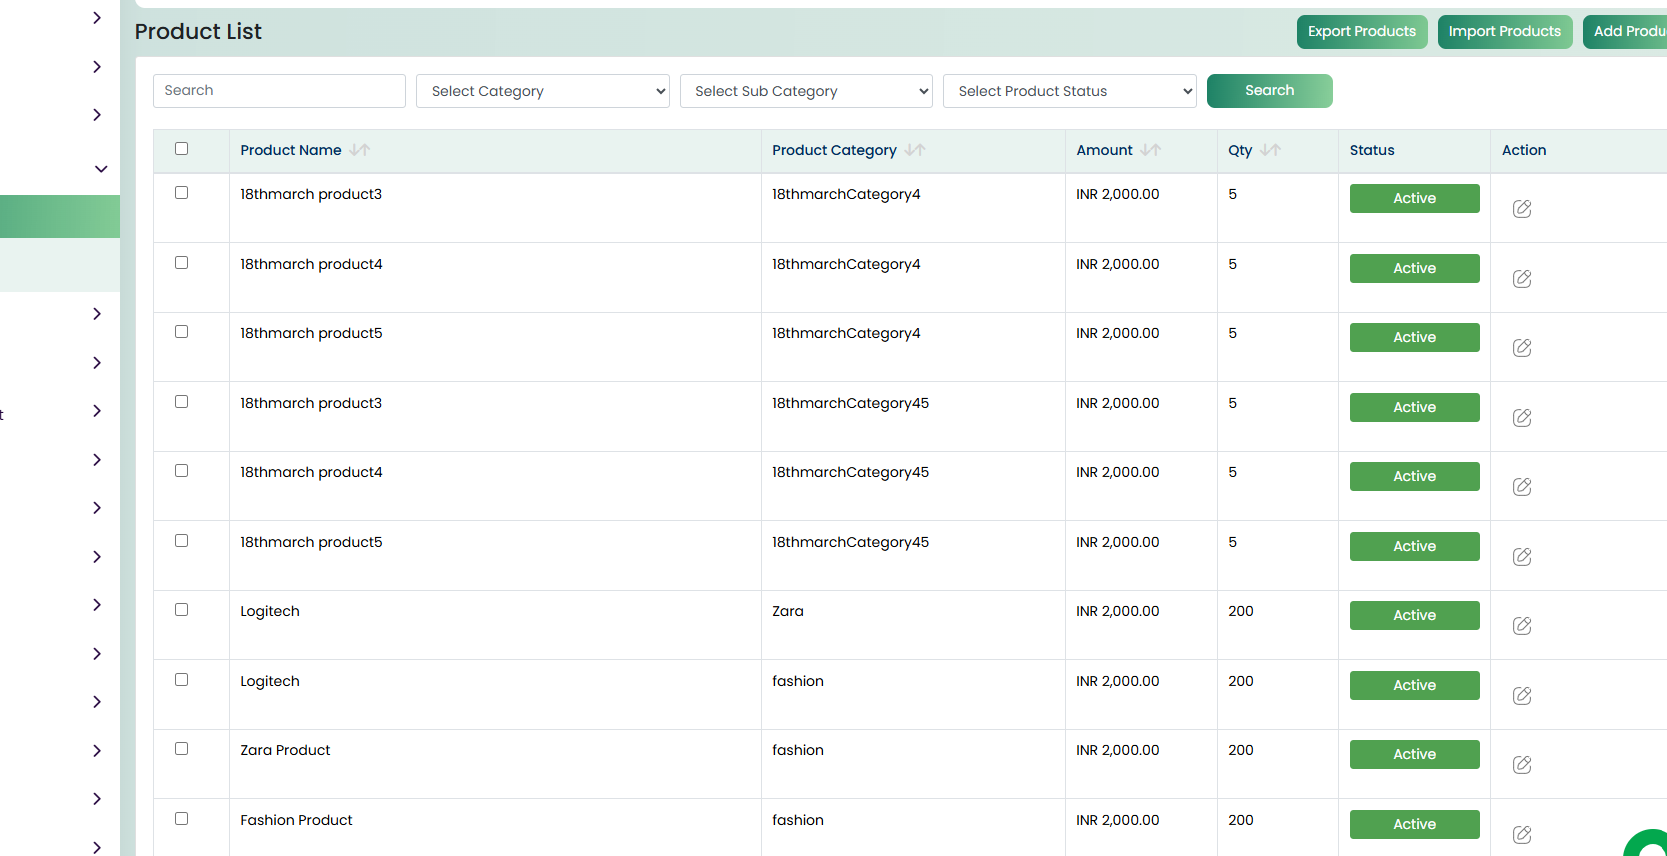
Task: Edit 18thmarch product4 in 18thmarchCategory45
Action: point(1522,487)
